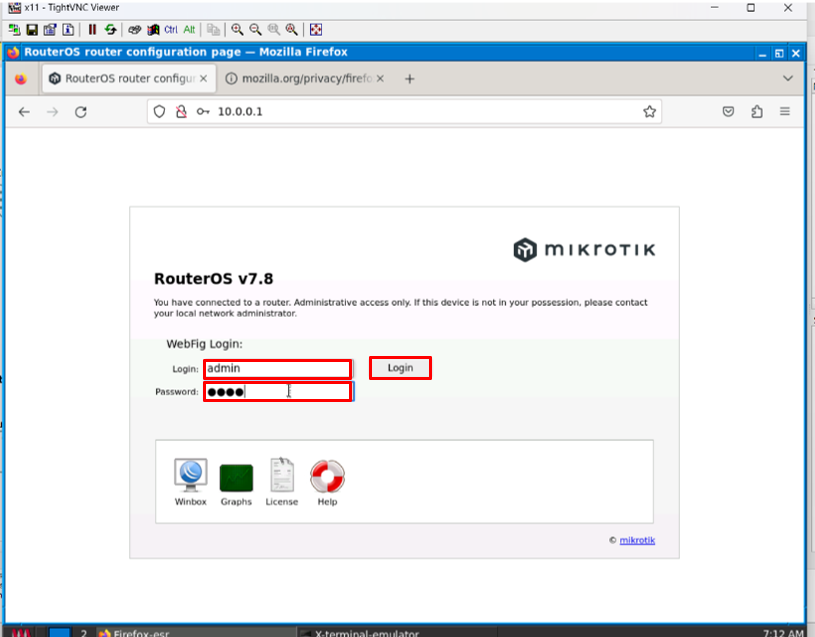Screen dimensions: 815x637
Task: Toggle the Ctrl key in TightVNC toolbar
Action: pyautogui.click(x=170, y=30)
